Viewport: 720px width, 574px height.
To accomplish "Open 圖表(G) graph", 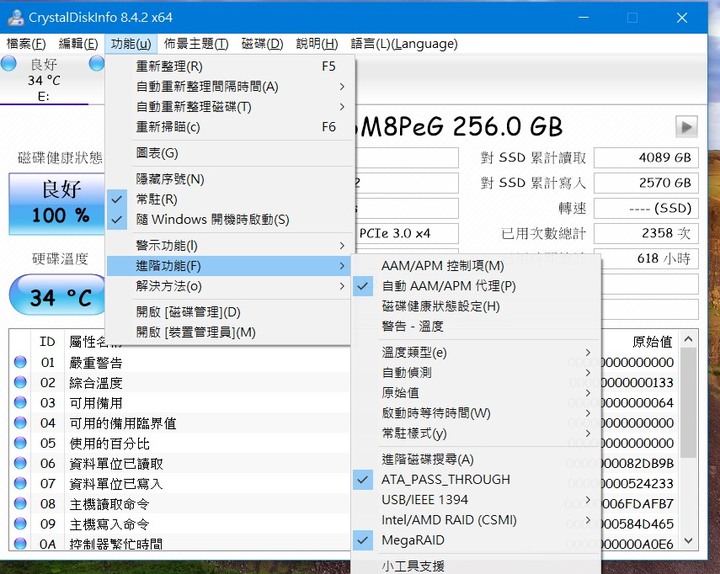I will coord(230,153).
